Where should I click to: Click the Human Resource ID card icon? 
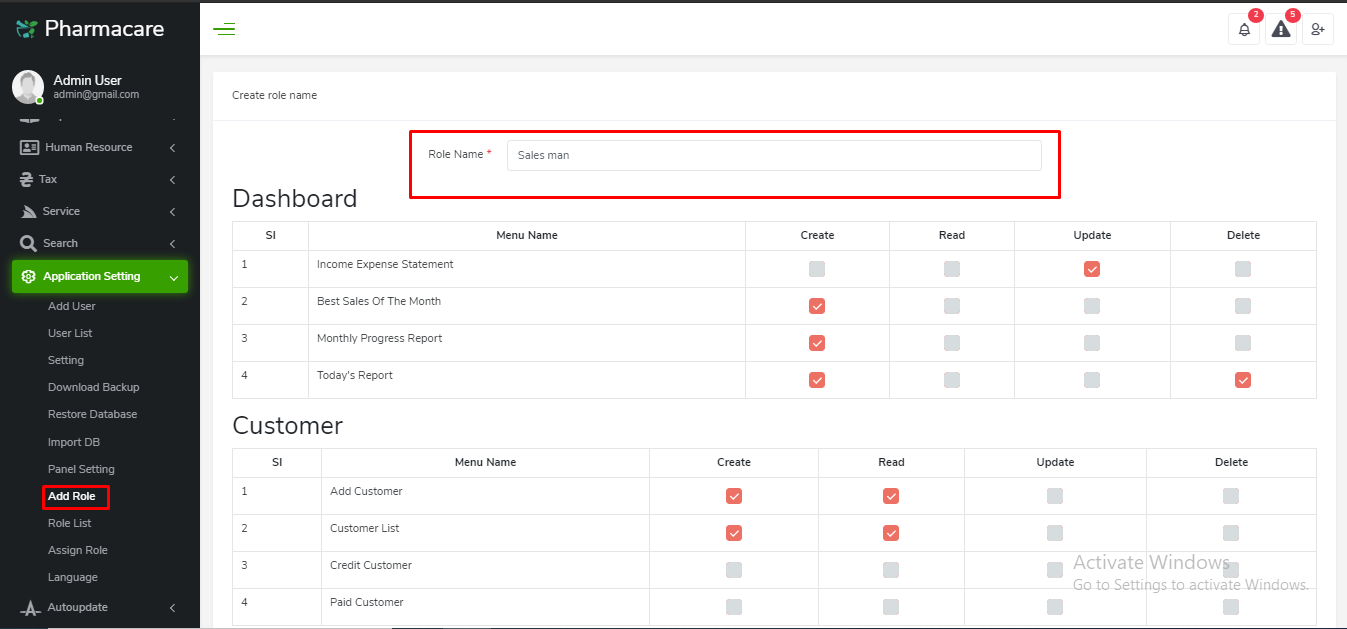pyautogui.click(x=29, y=148)
